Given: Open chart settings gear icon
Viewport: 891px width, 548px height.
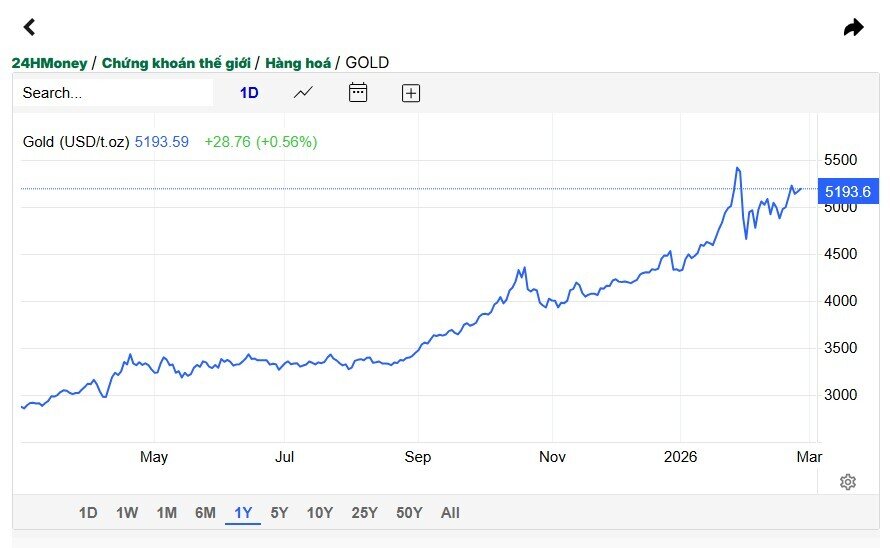Looking at the screenshot, I should (x=848, y=482).
